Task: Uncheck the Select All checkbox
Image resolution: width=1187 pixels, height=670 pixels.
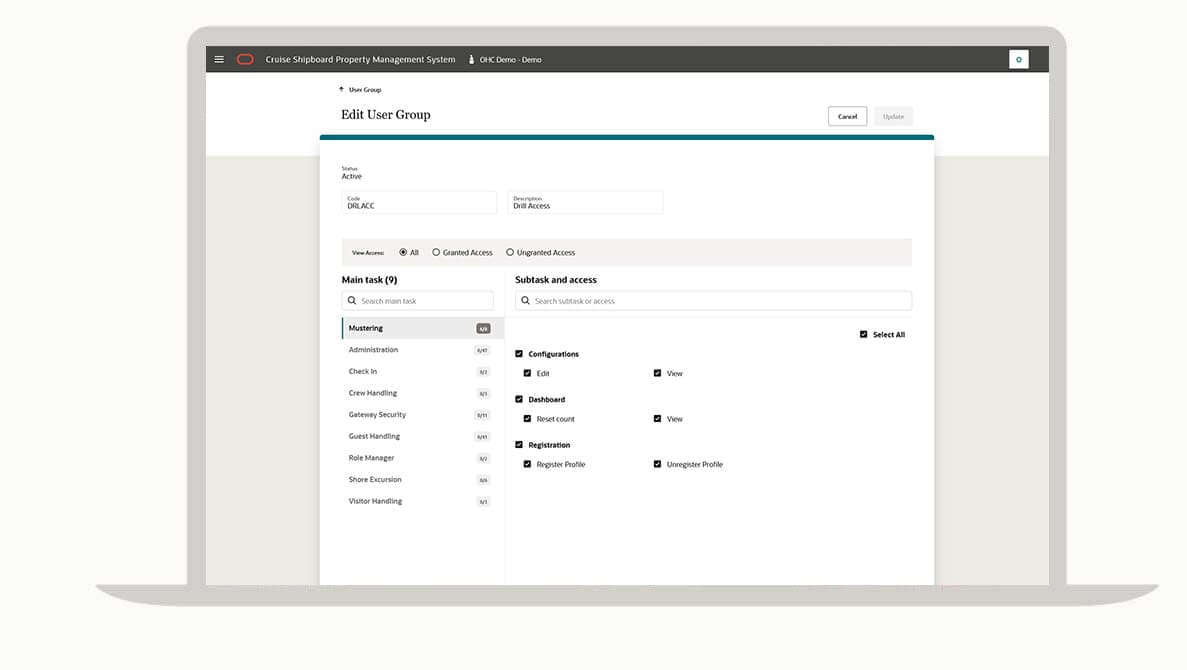Action: 864,335
